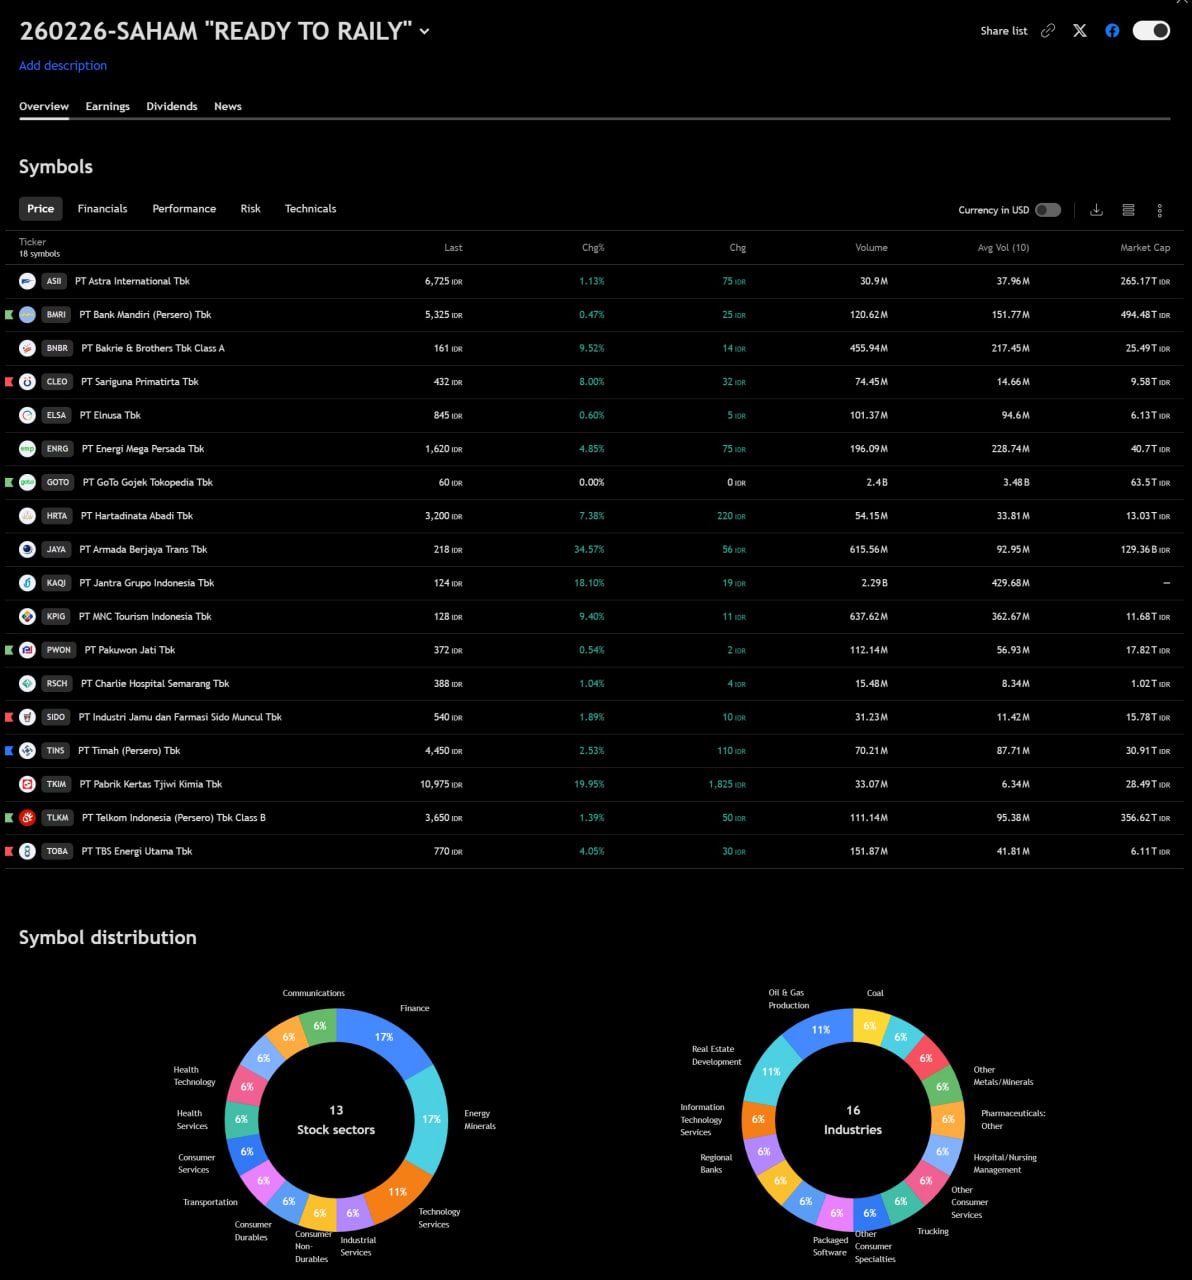The width and height of the screenshot is (1192, 1280).
Task: Toggle the green flag on PWON row
Action: click(9, 650)
